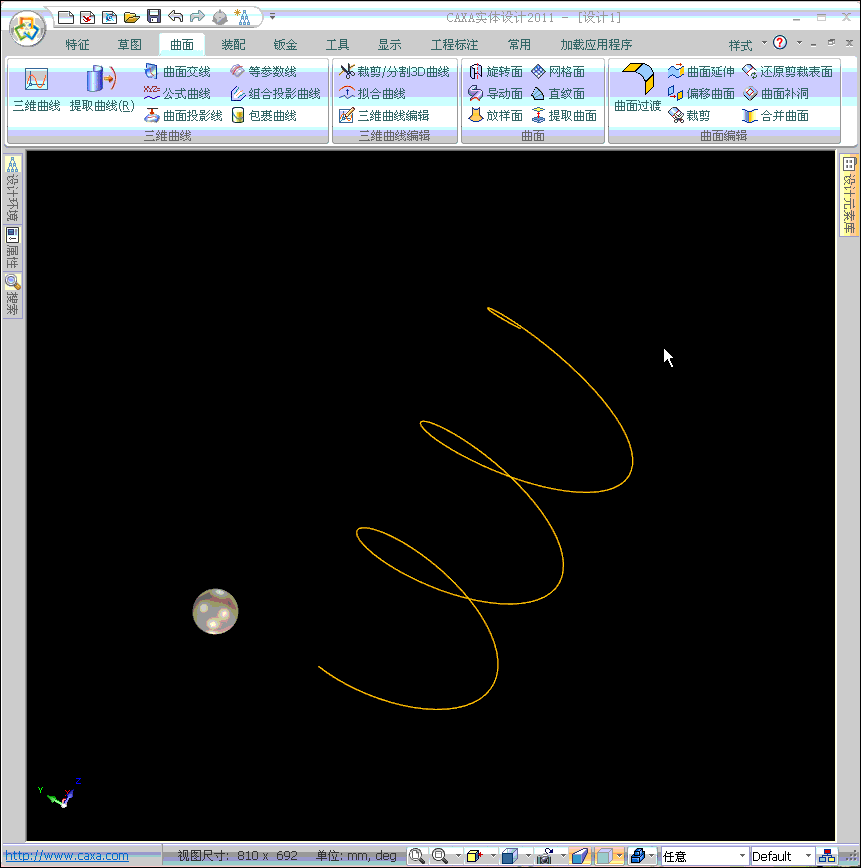Open the www.caxa.com link
861x868 pixels.
point(67,856)
